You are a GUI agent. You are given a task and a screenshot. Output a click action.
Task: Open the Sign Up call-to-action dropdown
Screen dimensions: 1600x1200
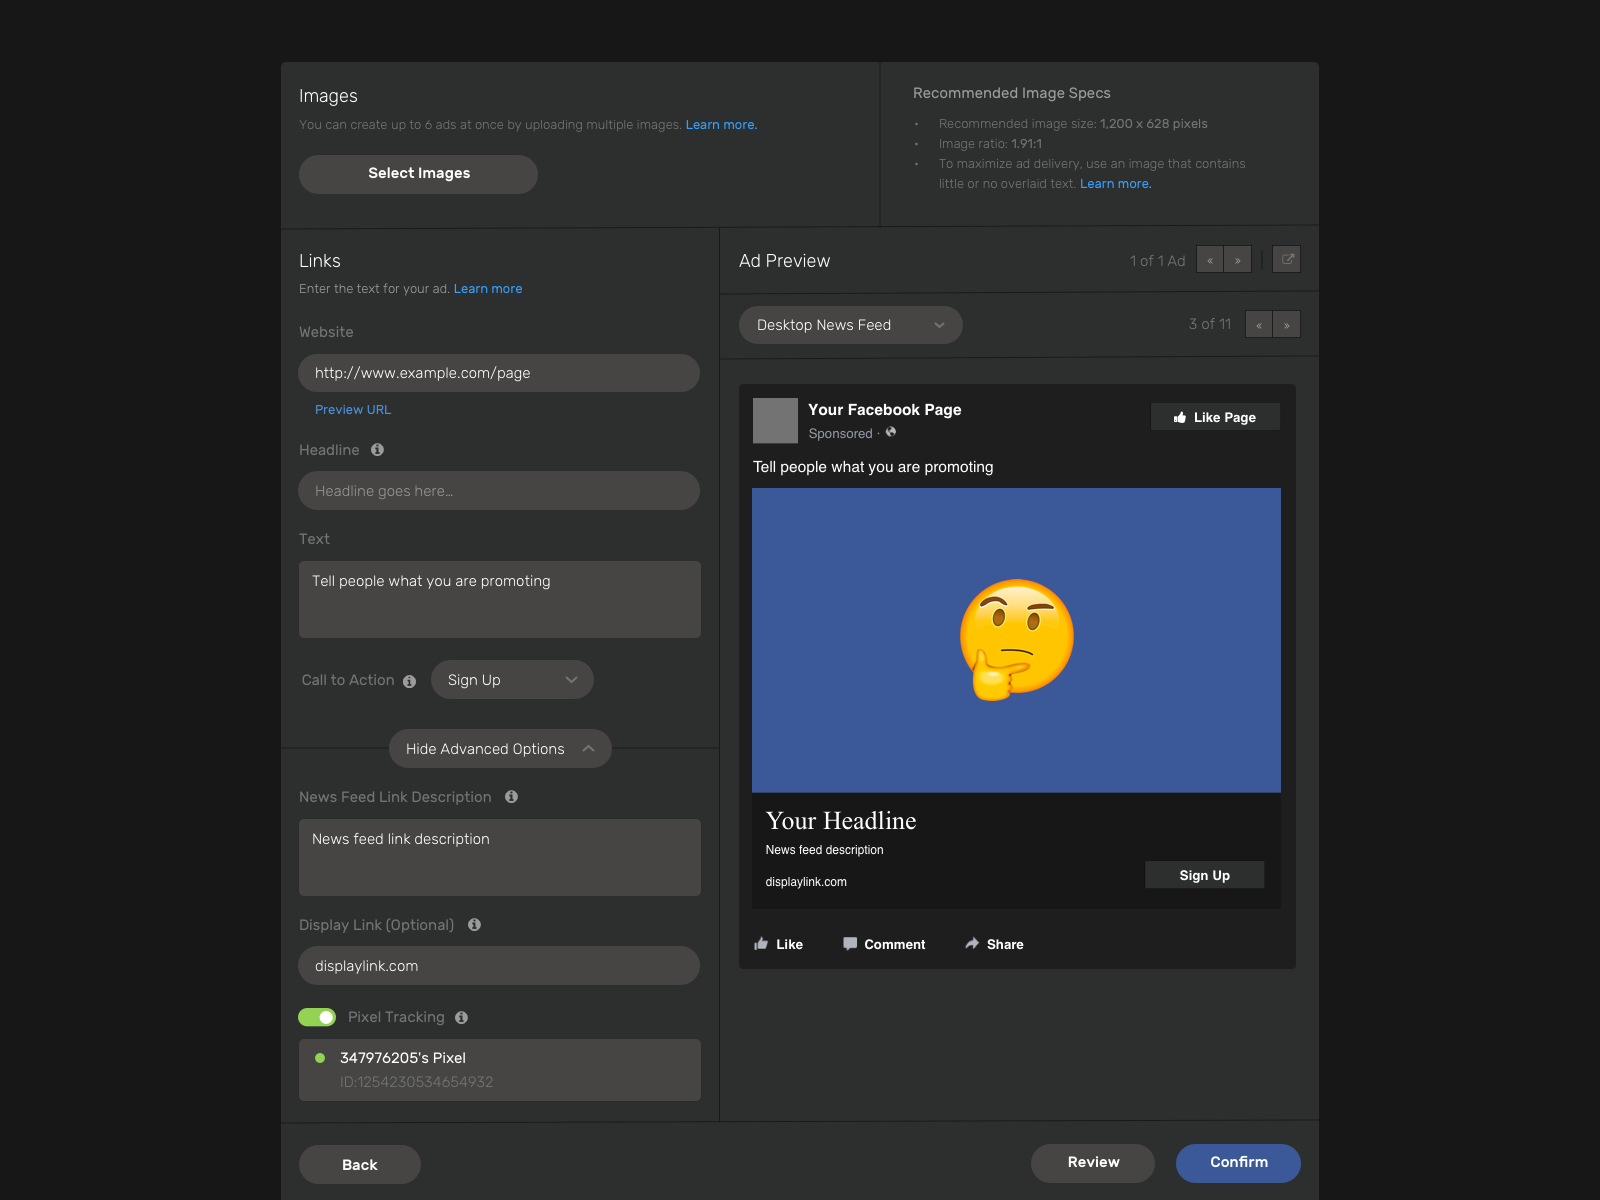pyautogui.click(x=512, y=679)
